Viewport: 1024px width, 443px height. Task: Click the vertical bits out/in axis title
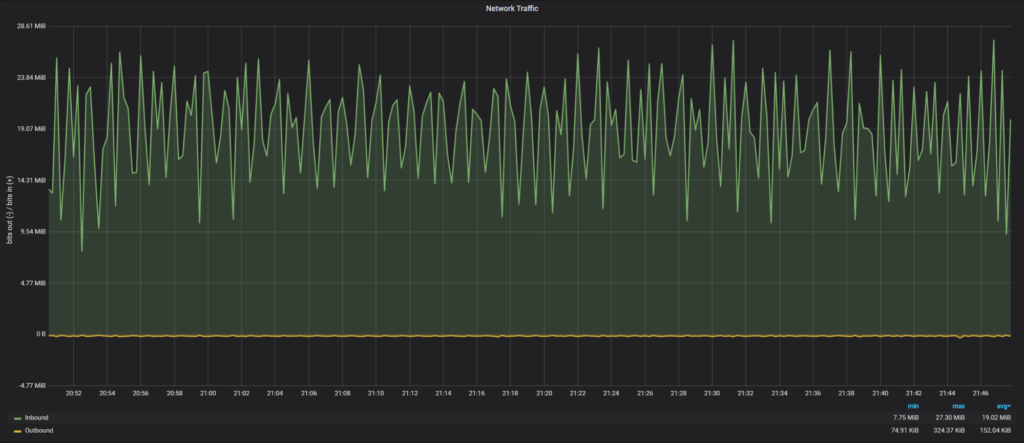coord(10,205)
